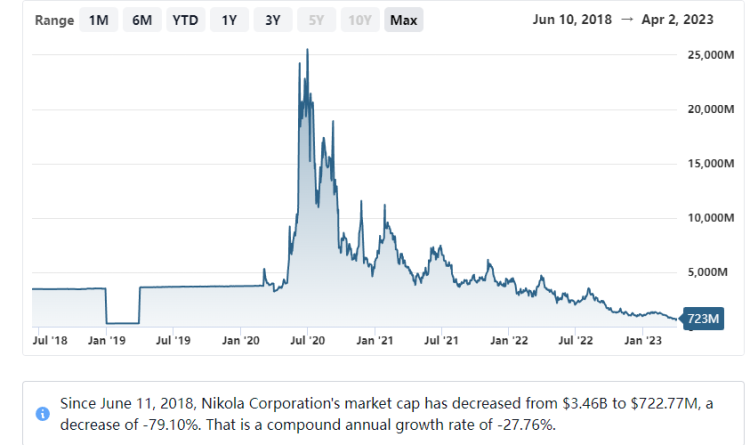This screenshot has height=445, width=750.
Task: Choose the YTD range option
Action: [x=184, y=20]
